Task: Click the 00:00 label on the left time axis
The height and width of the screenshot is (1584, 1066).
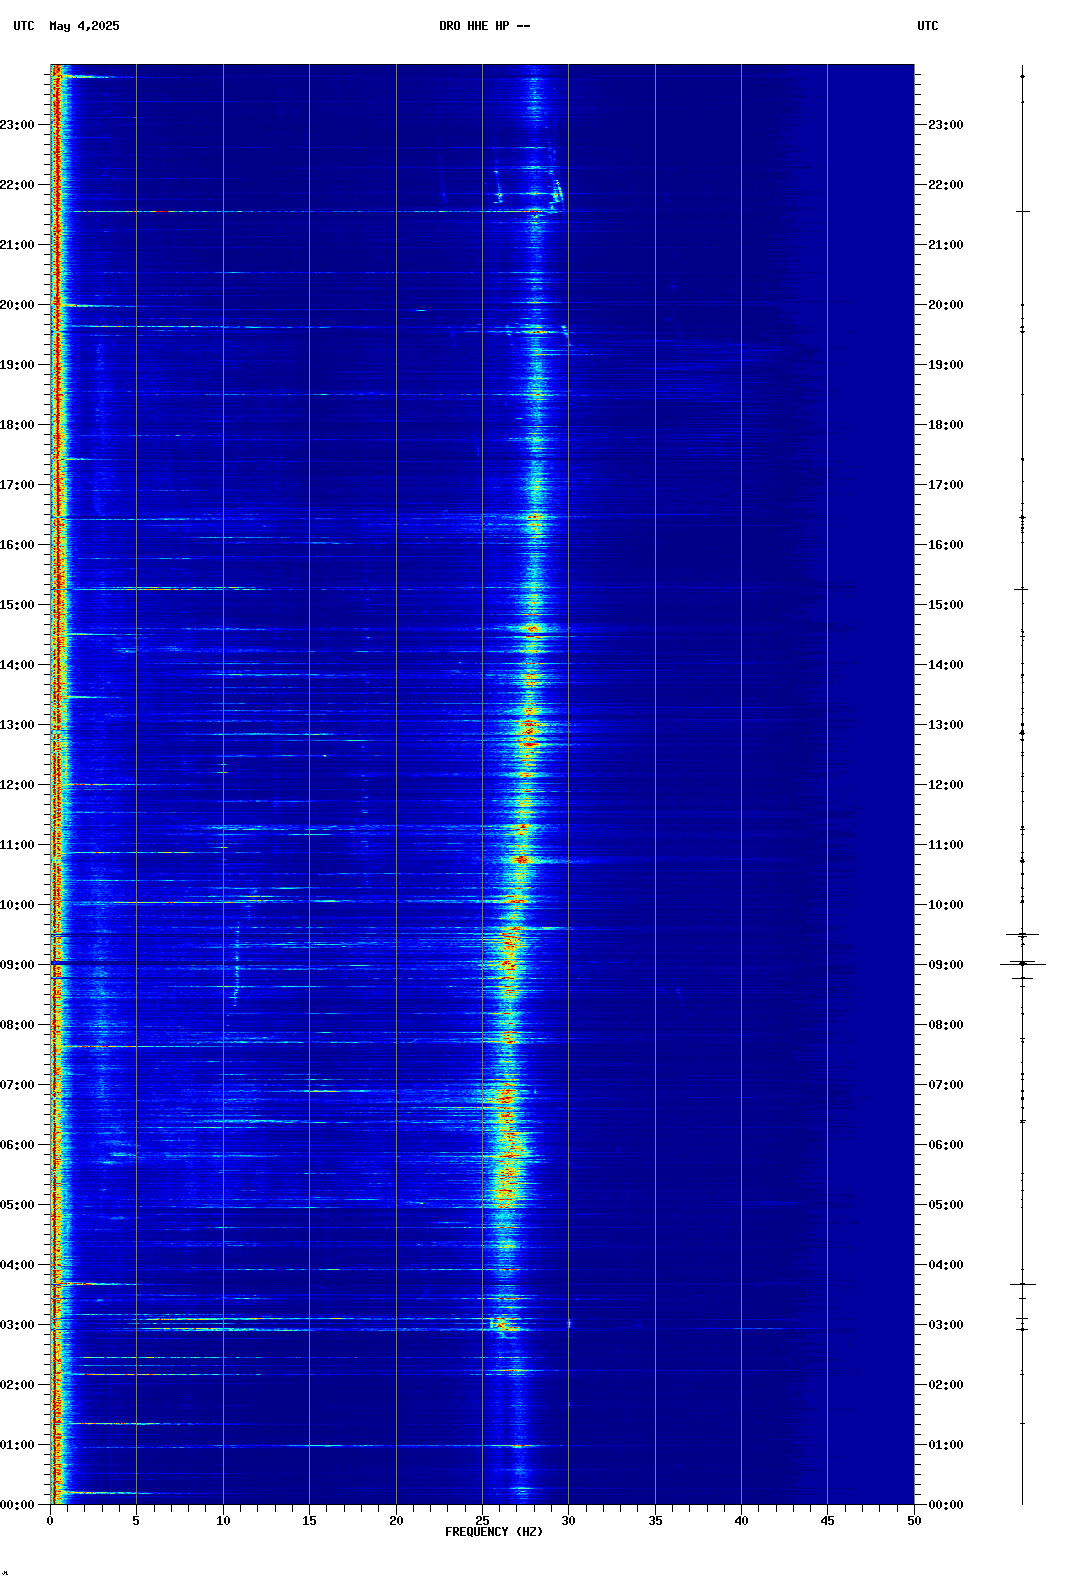Action: tap(17, 1505)
